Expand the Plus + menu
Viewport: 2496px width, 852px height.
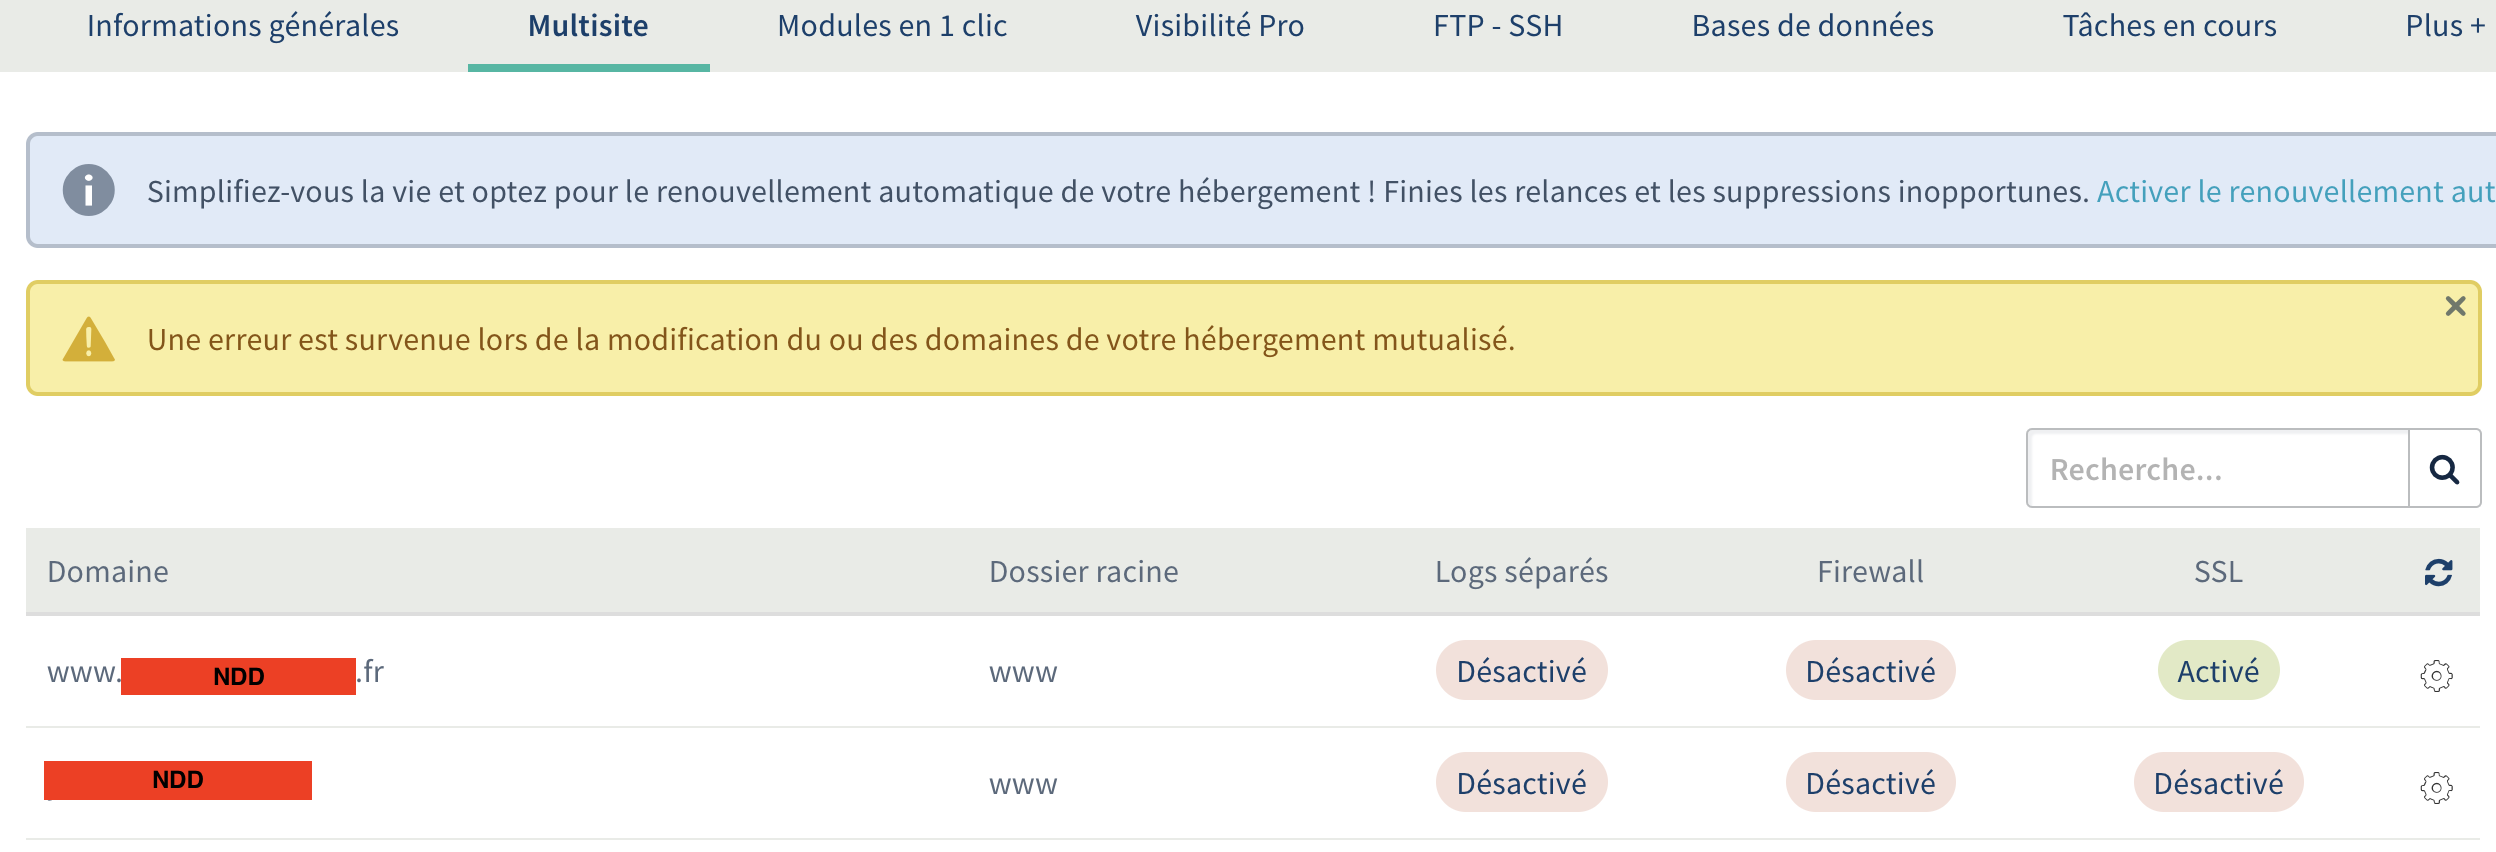pyautogui.click(x=2444, y=26)
